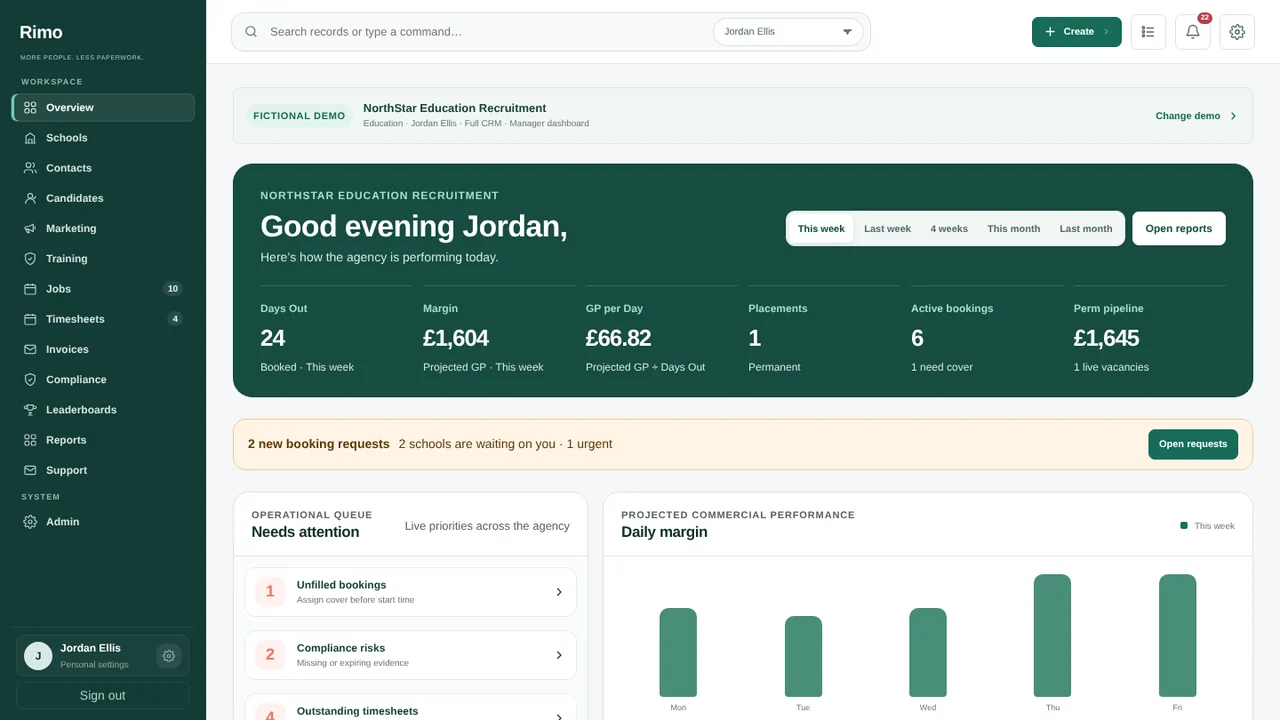
Task: Select Overview in sidebar
Action: [x=103, y=108]
